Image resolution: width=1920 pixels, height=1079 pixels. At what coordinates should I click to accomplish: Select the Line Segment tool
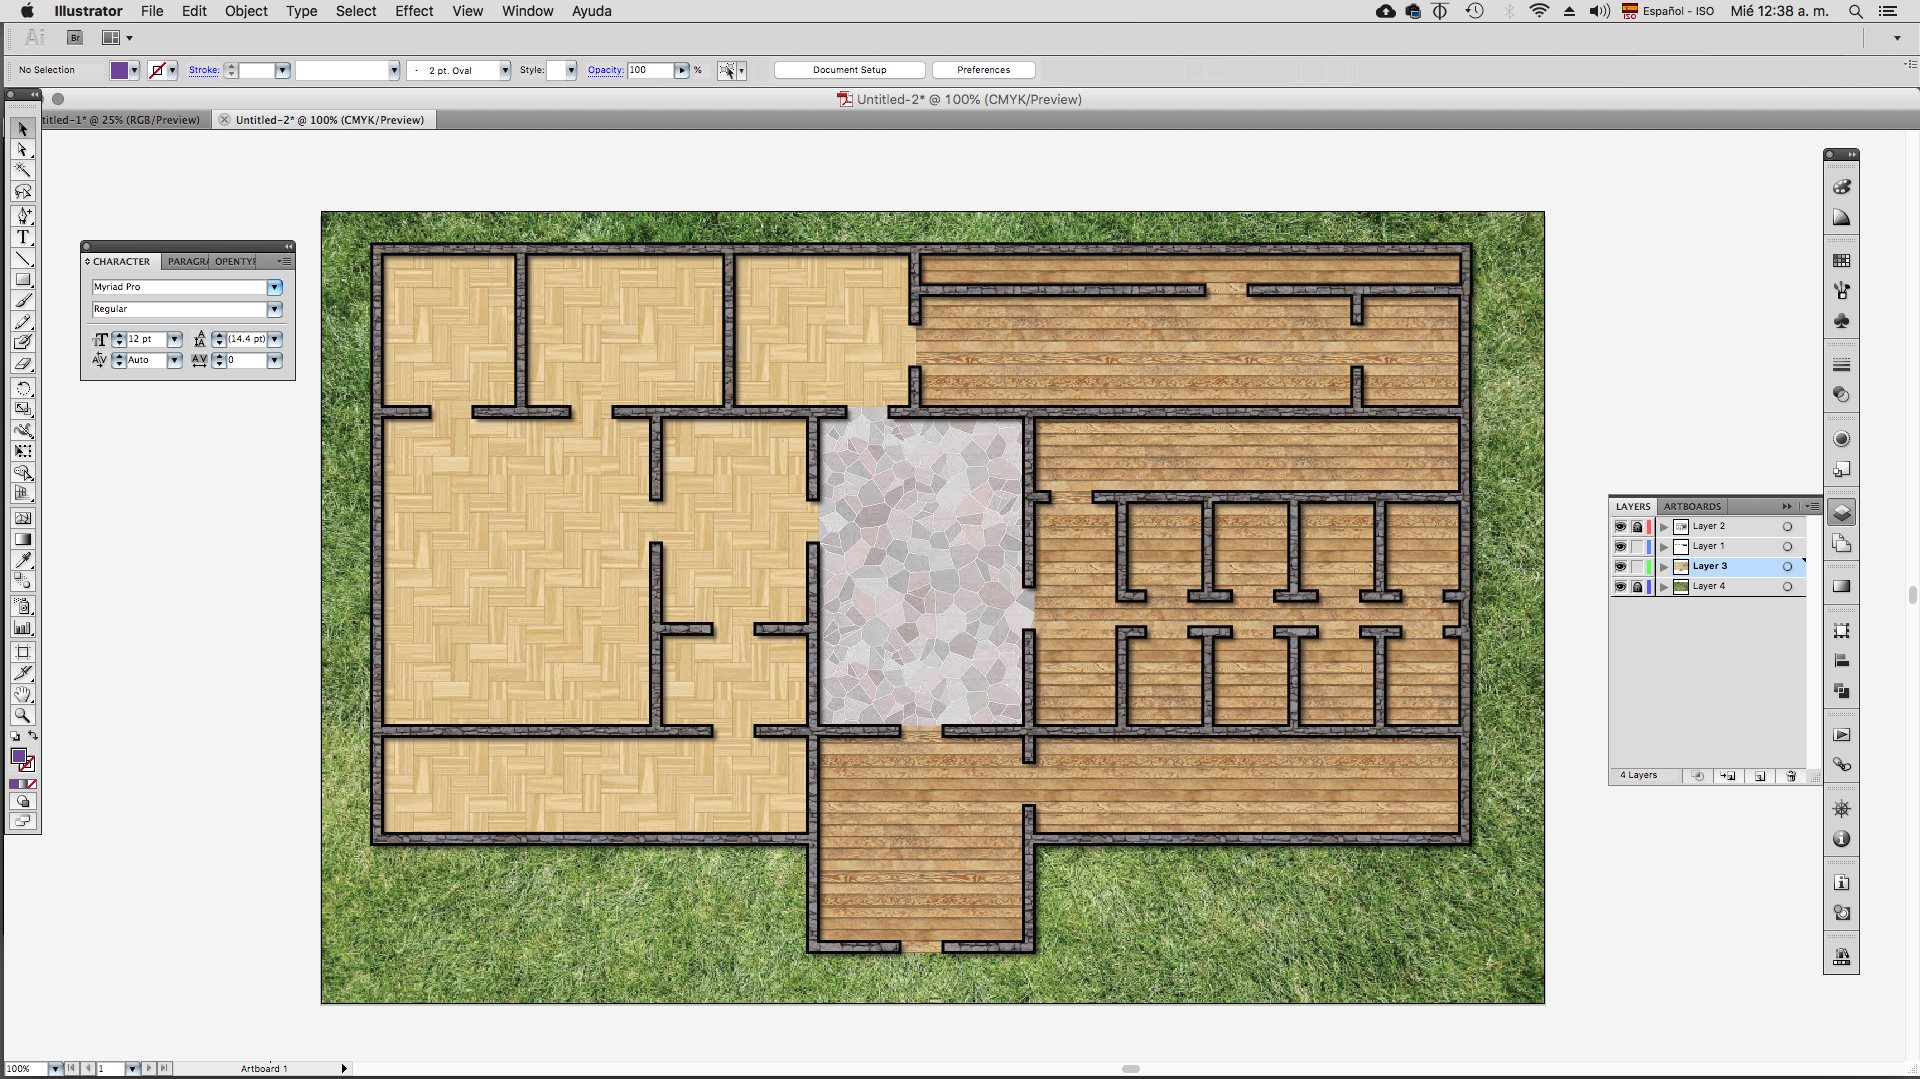click(23, 259)
